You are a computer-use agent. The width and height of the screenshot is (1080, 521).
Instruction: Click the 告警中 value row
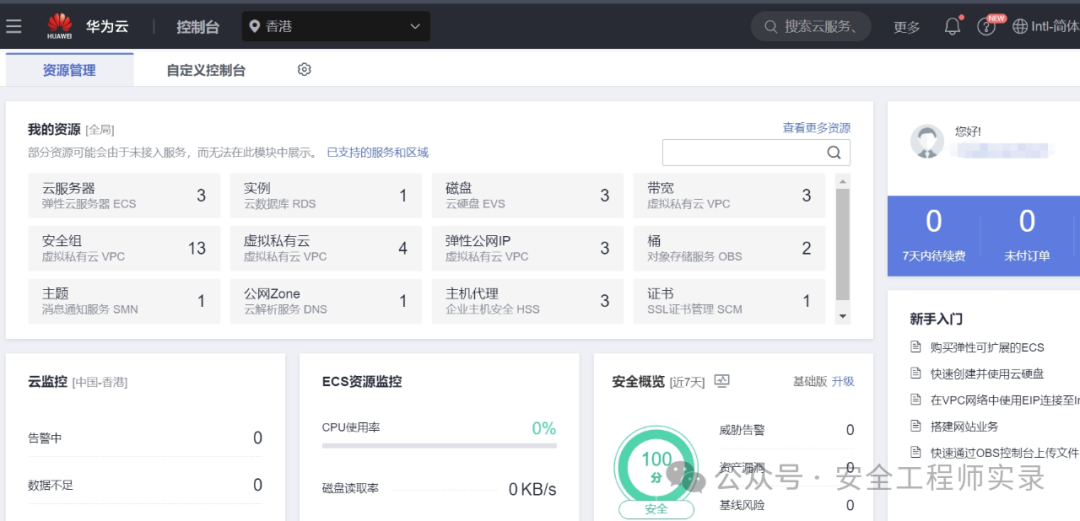[x=145, y=438]
